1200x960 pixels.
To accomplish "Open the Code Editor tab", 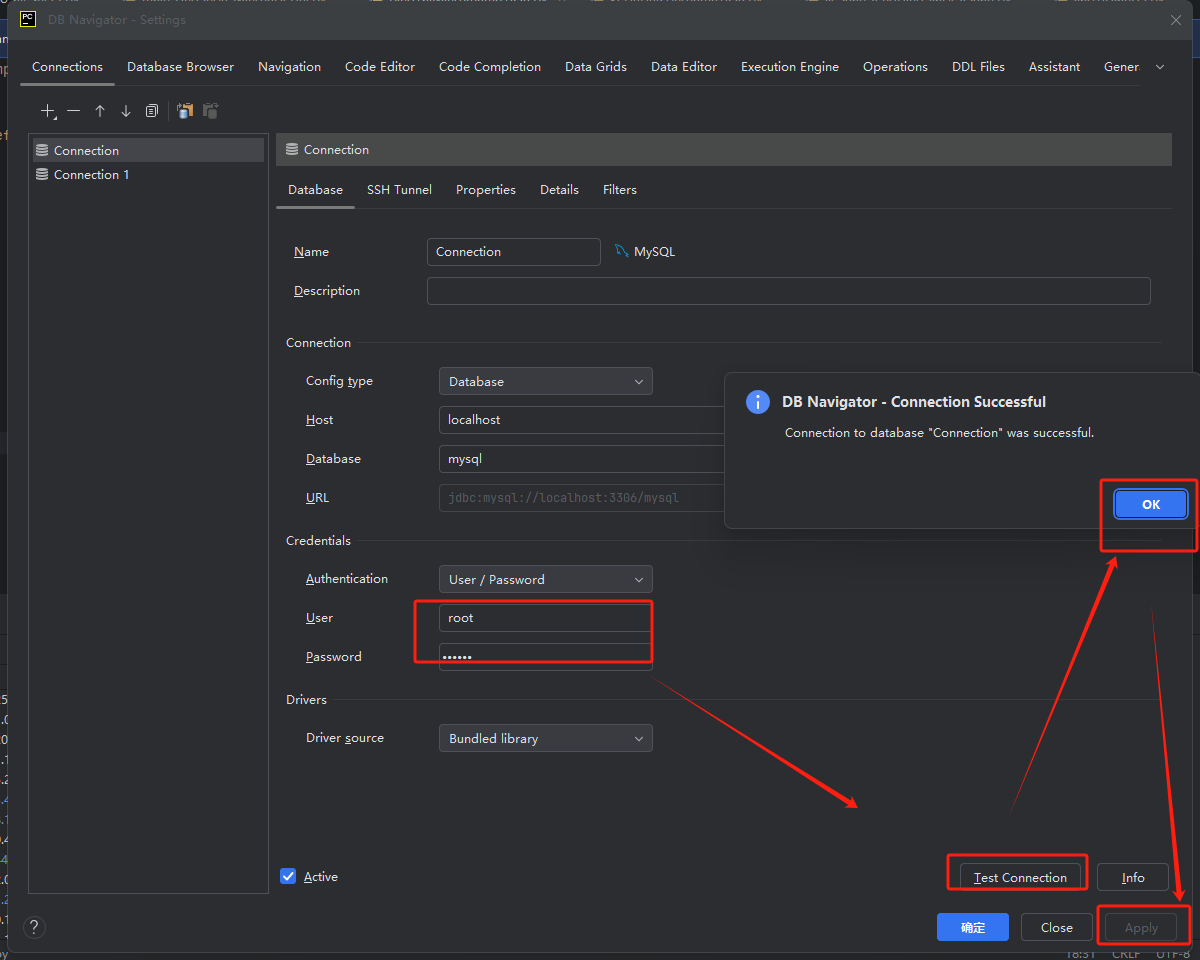I will (380, 67).
